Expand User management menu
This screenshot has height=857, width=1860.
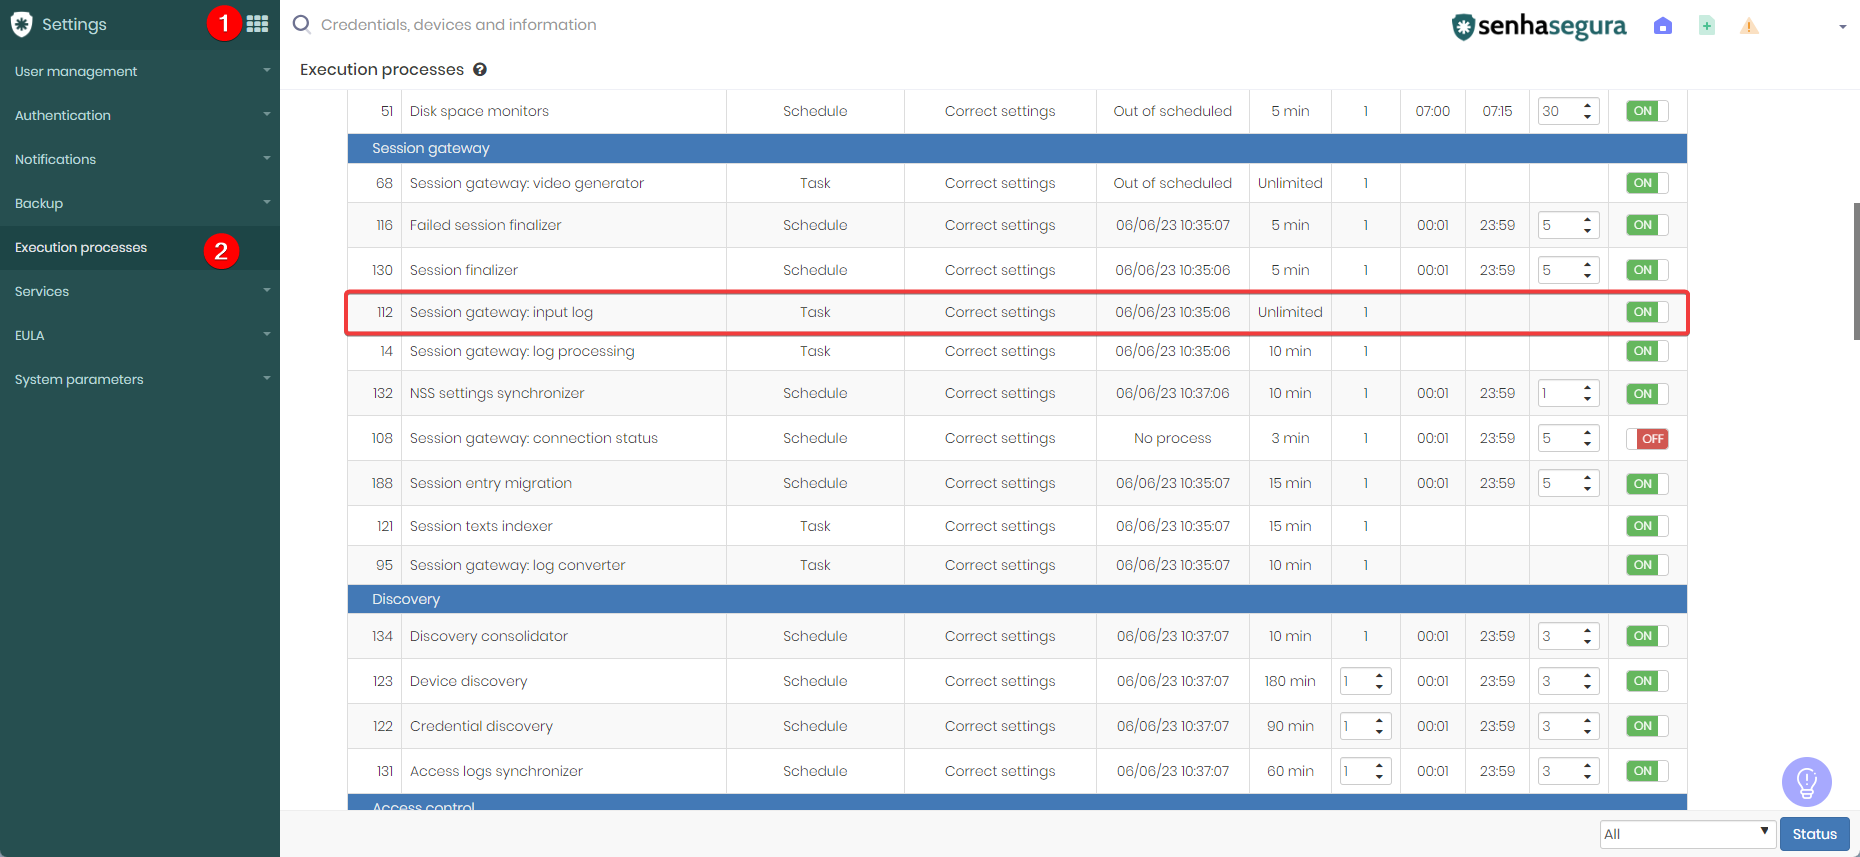[140, 71]
